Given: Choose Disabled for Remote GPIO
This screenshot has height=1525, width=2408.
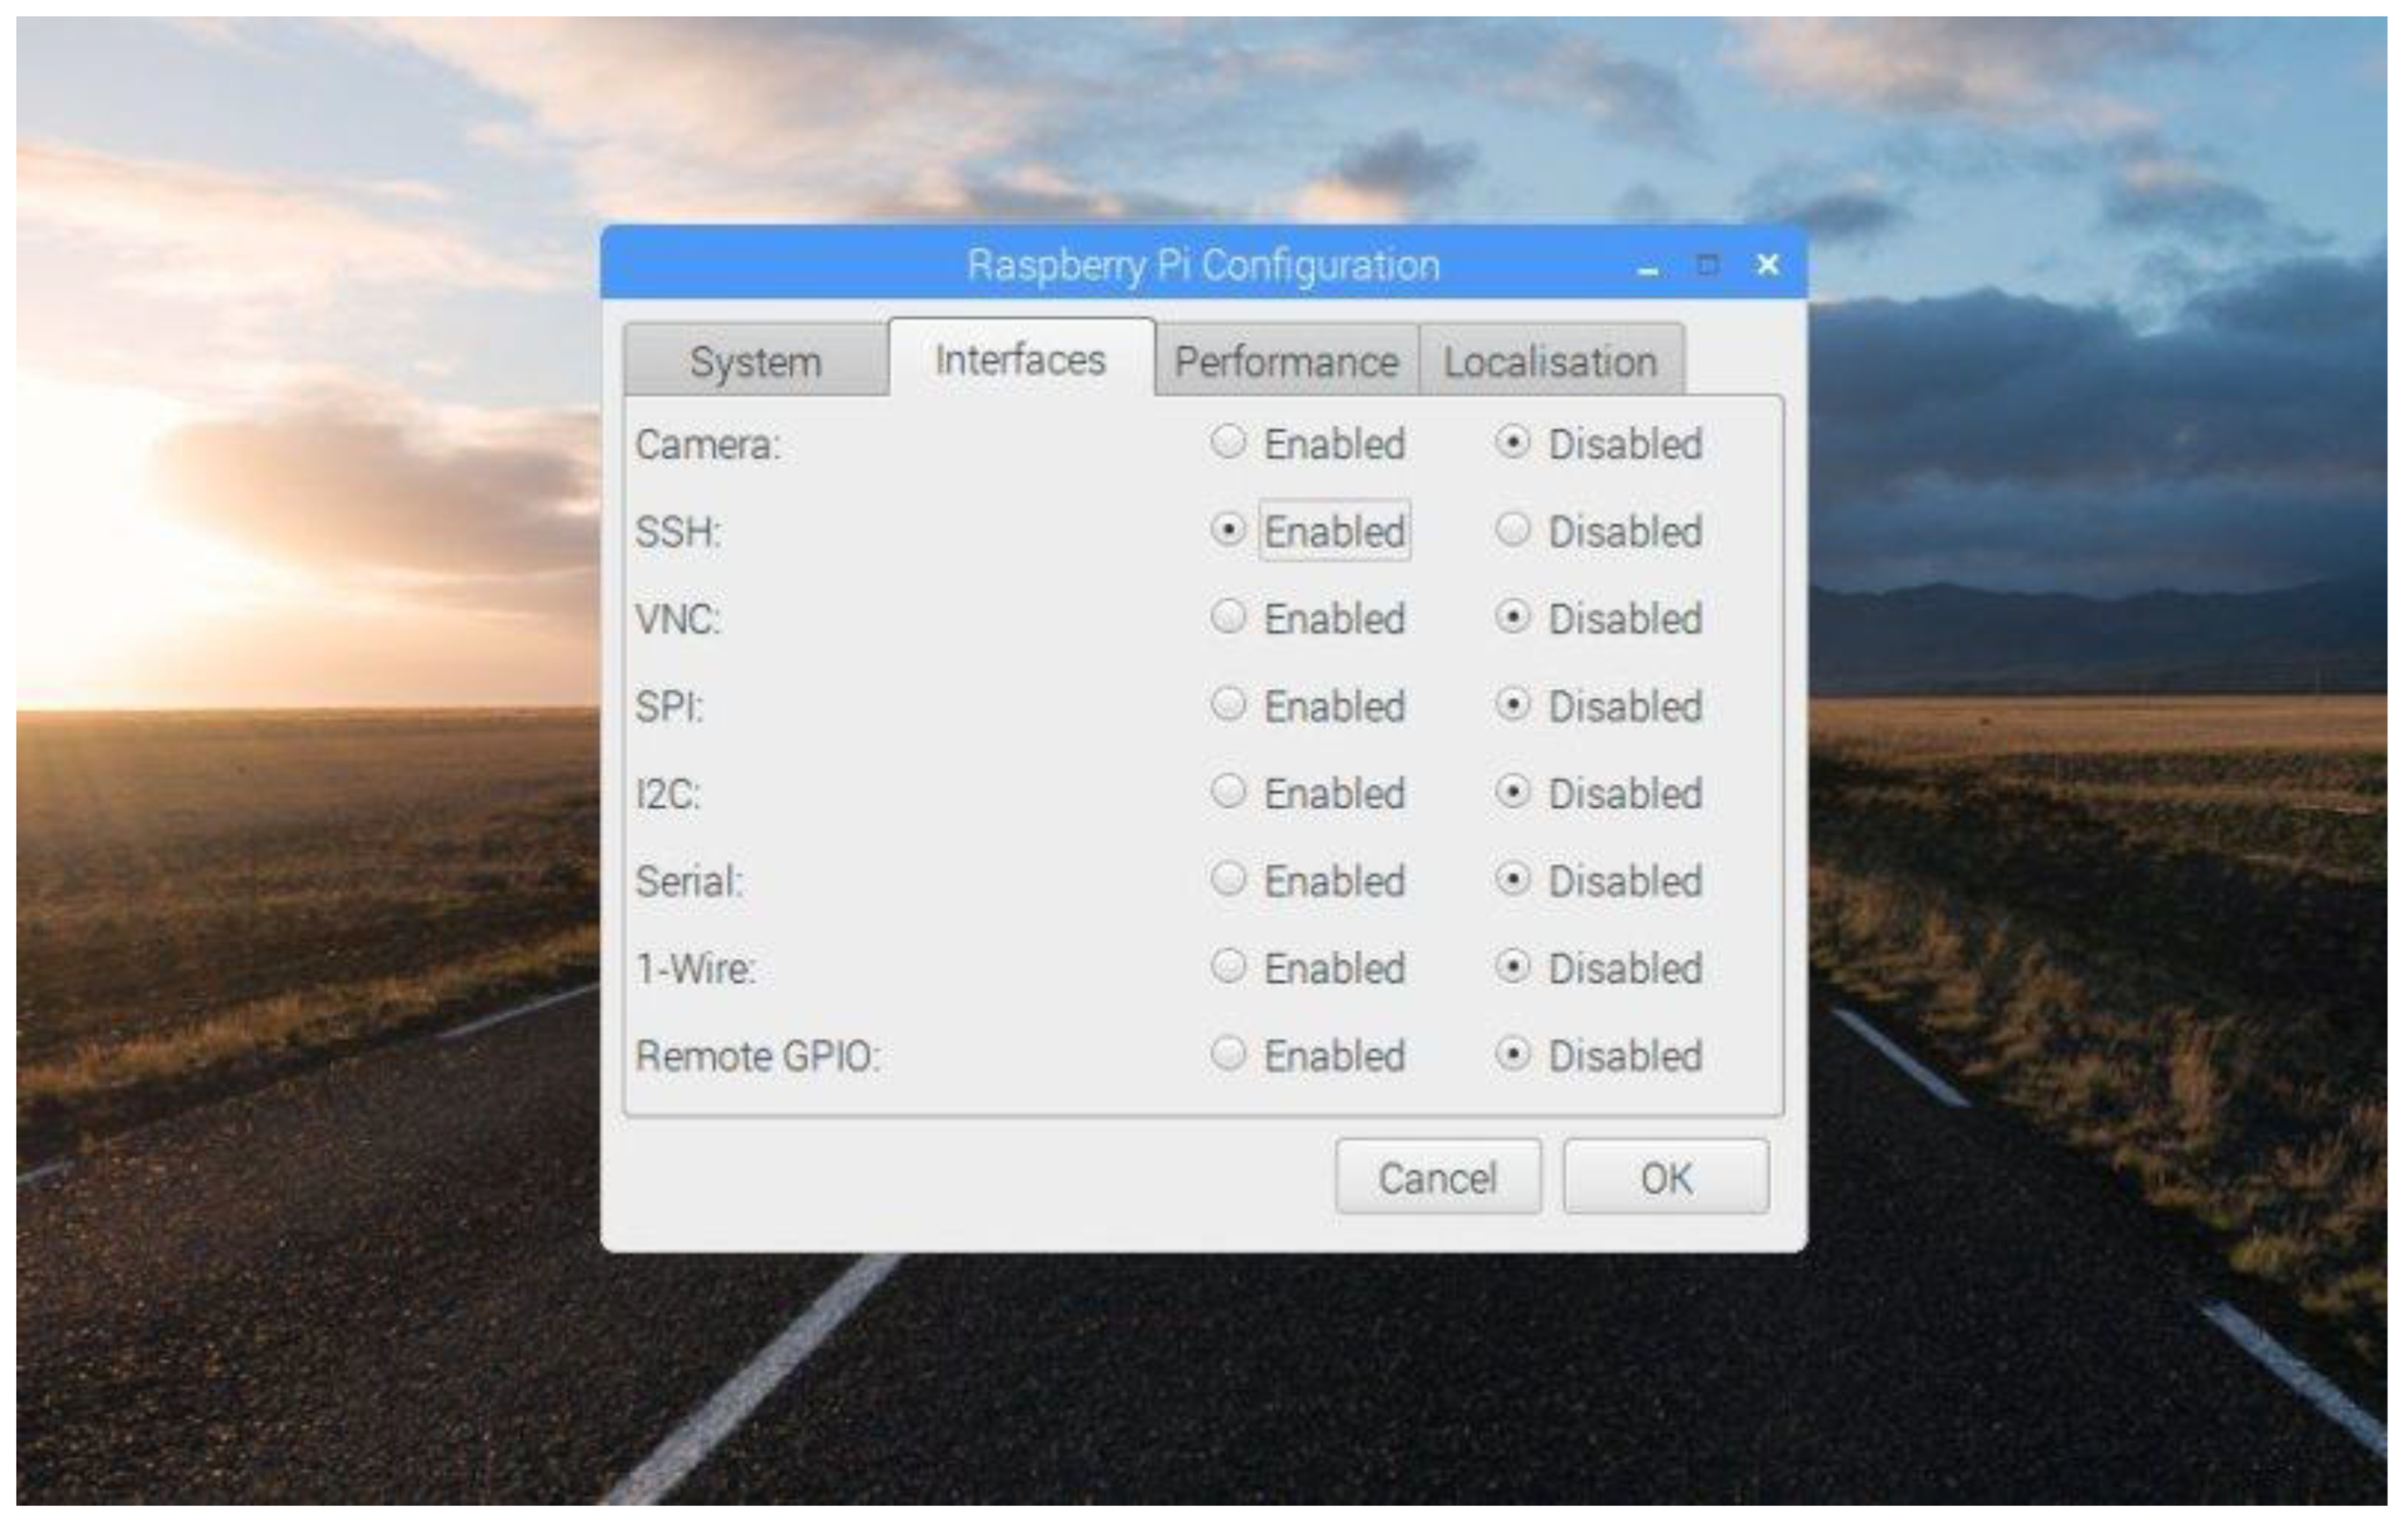Looking at the screenshot, I should coord(1513,1054).
